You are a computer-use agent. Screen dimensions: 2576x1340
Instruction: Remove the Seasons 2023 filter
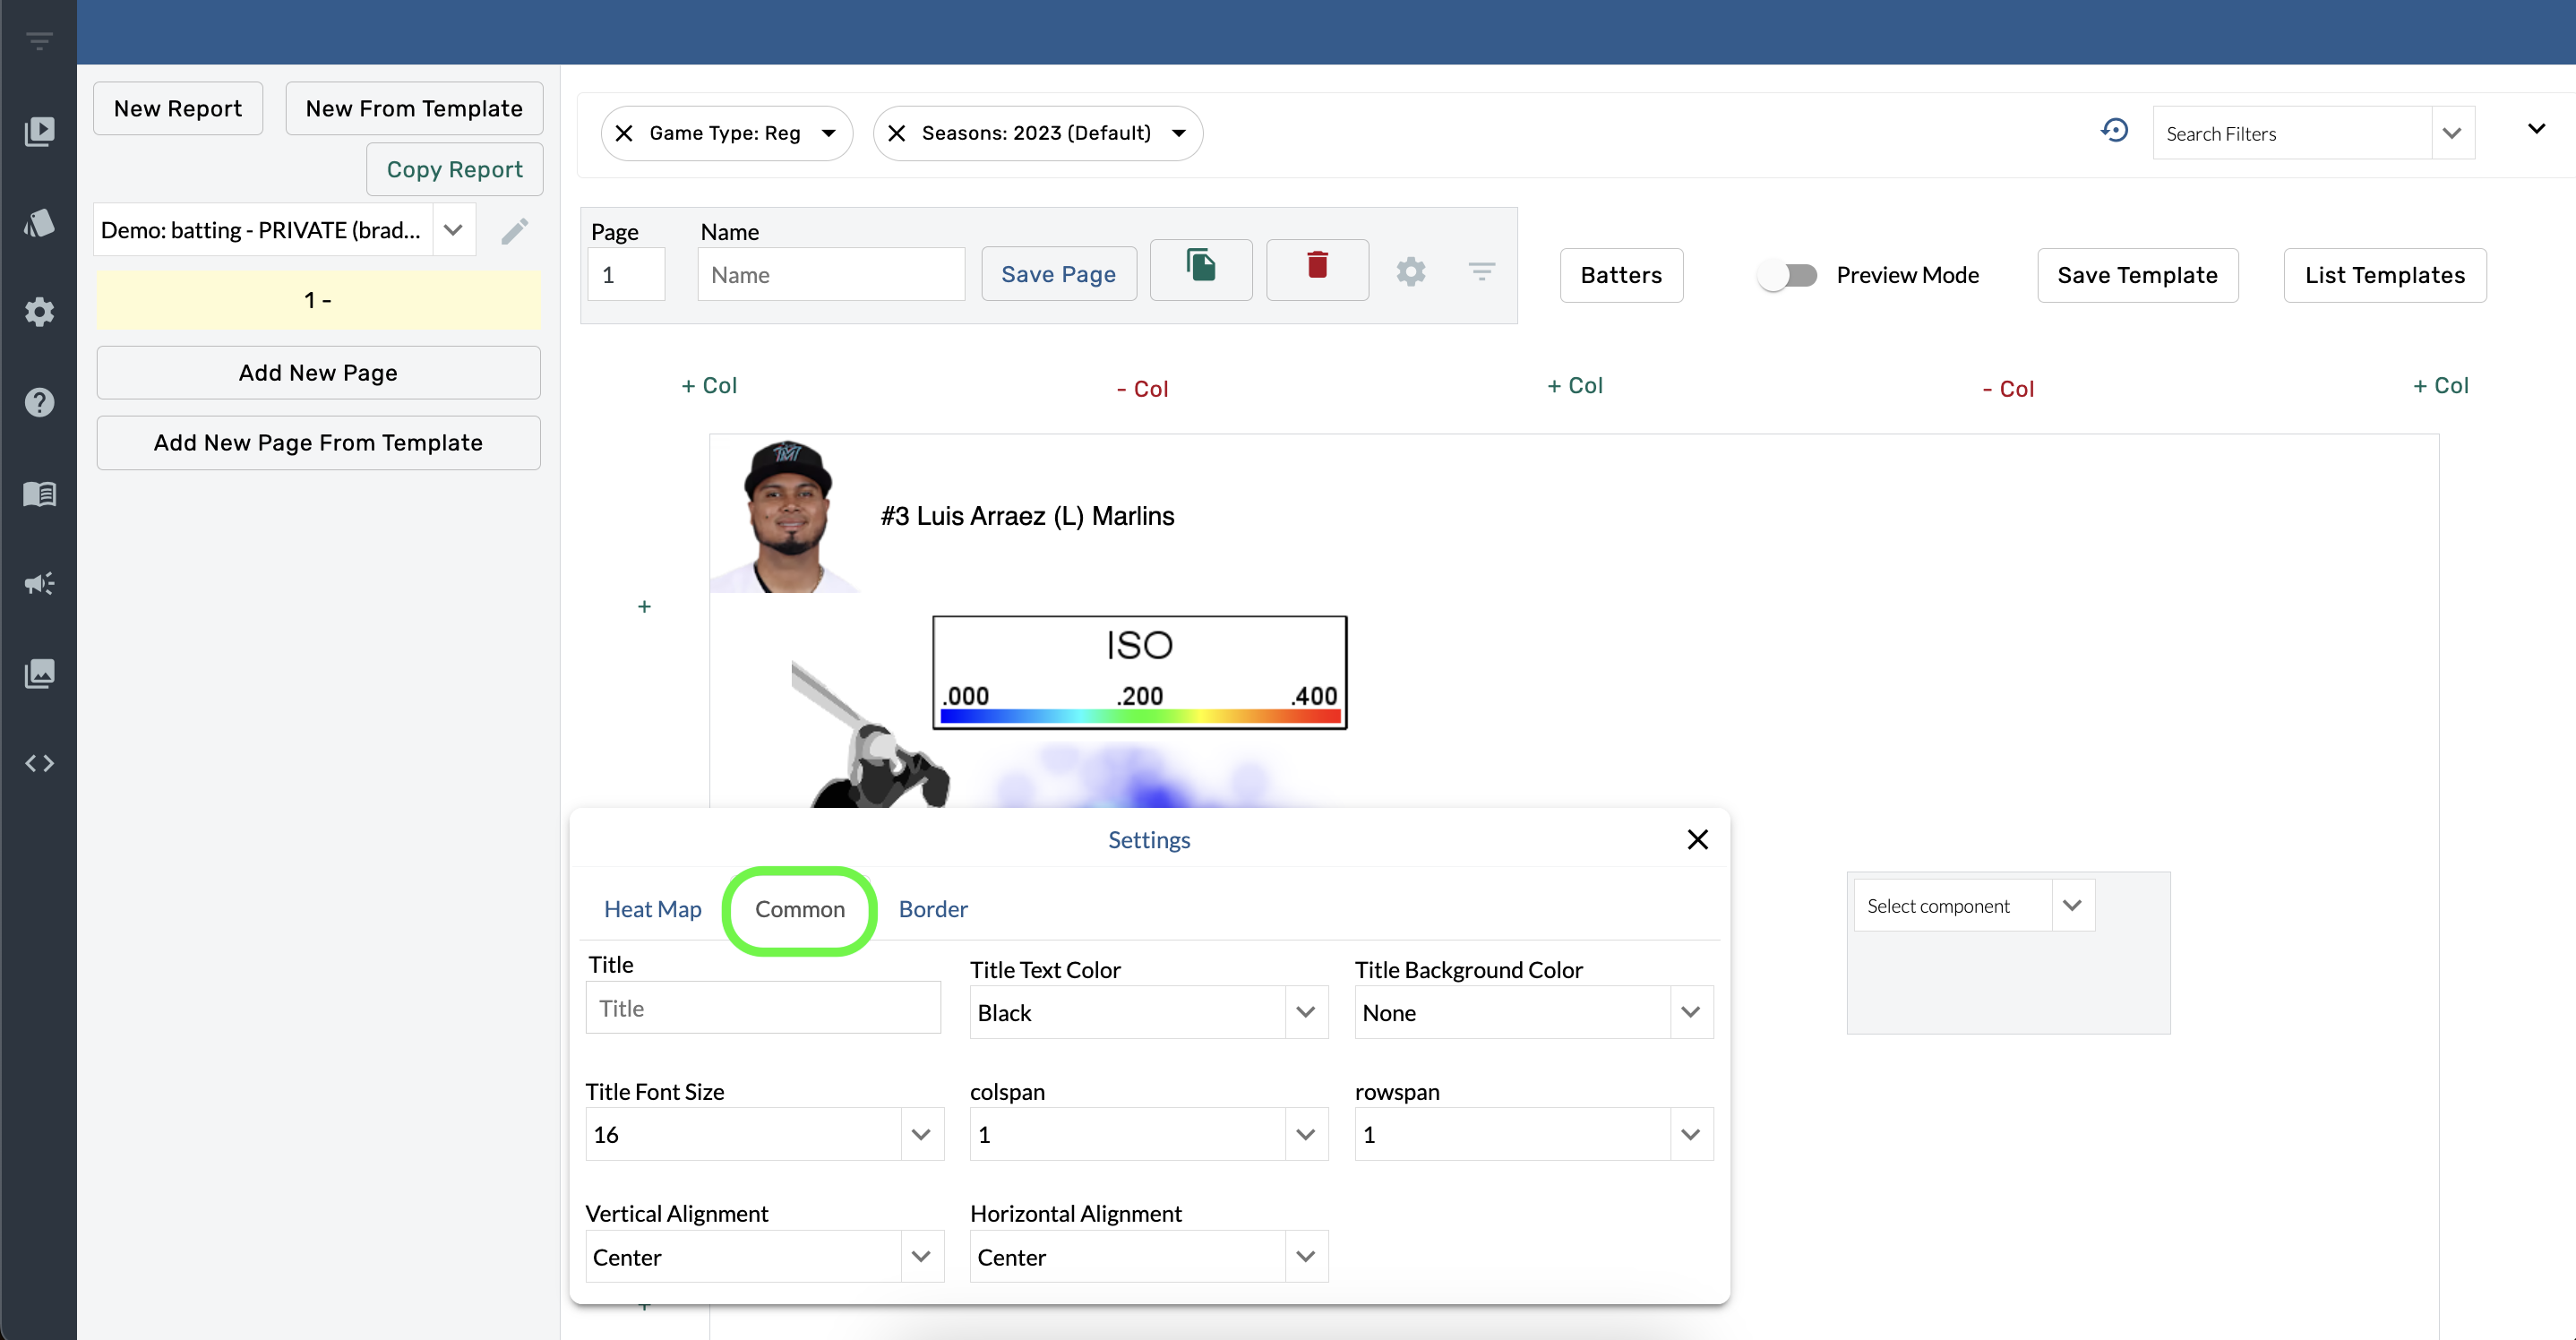pos(897,133)
